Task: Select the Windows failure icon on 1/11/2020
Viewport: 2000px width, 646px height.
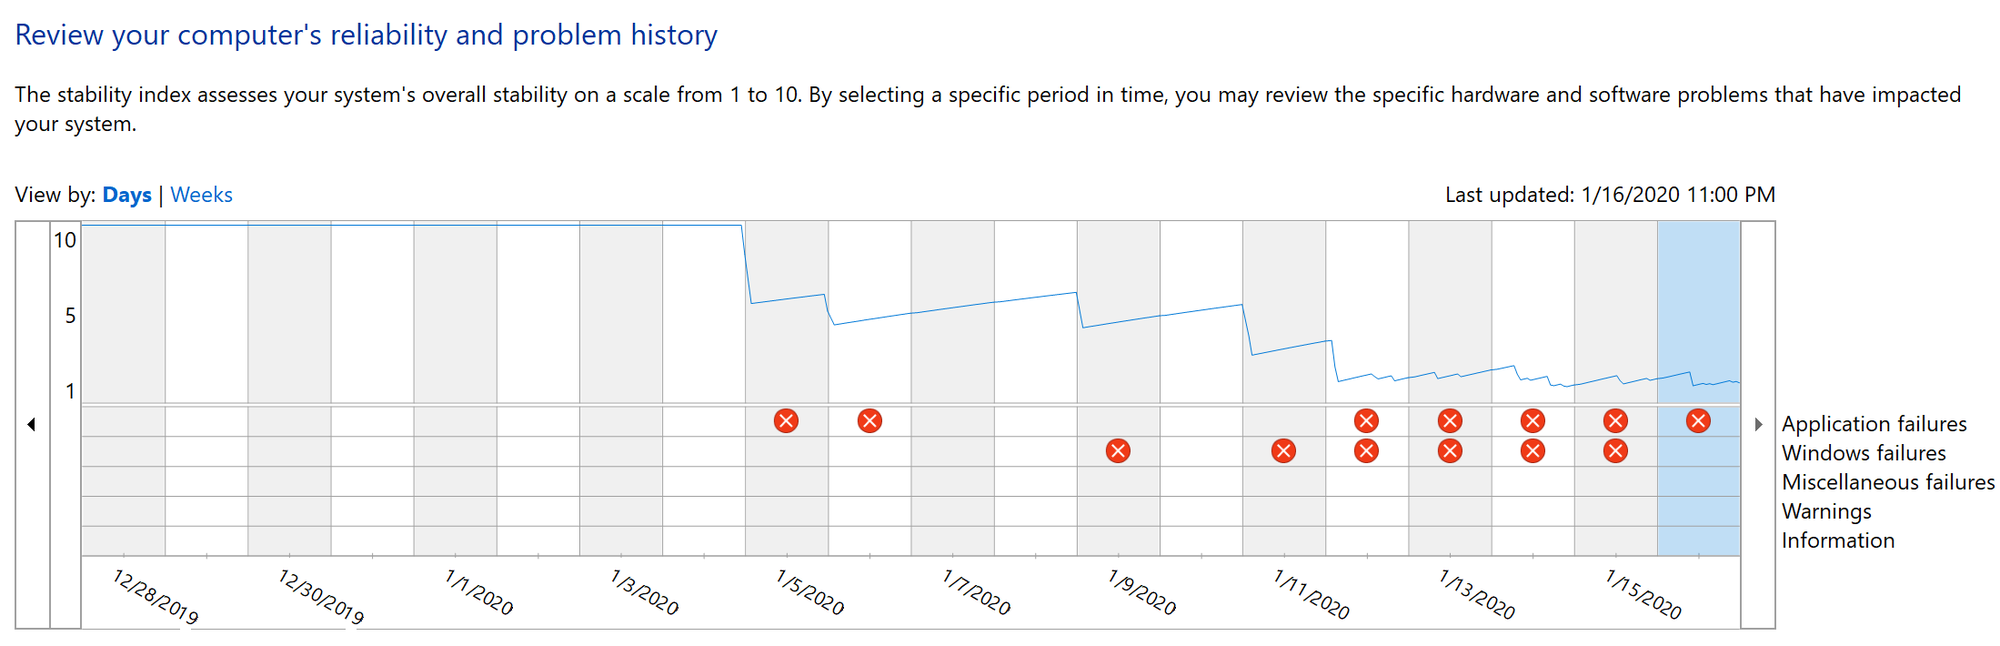Action: point(1284,451)
